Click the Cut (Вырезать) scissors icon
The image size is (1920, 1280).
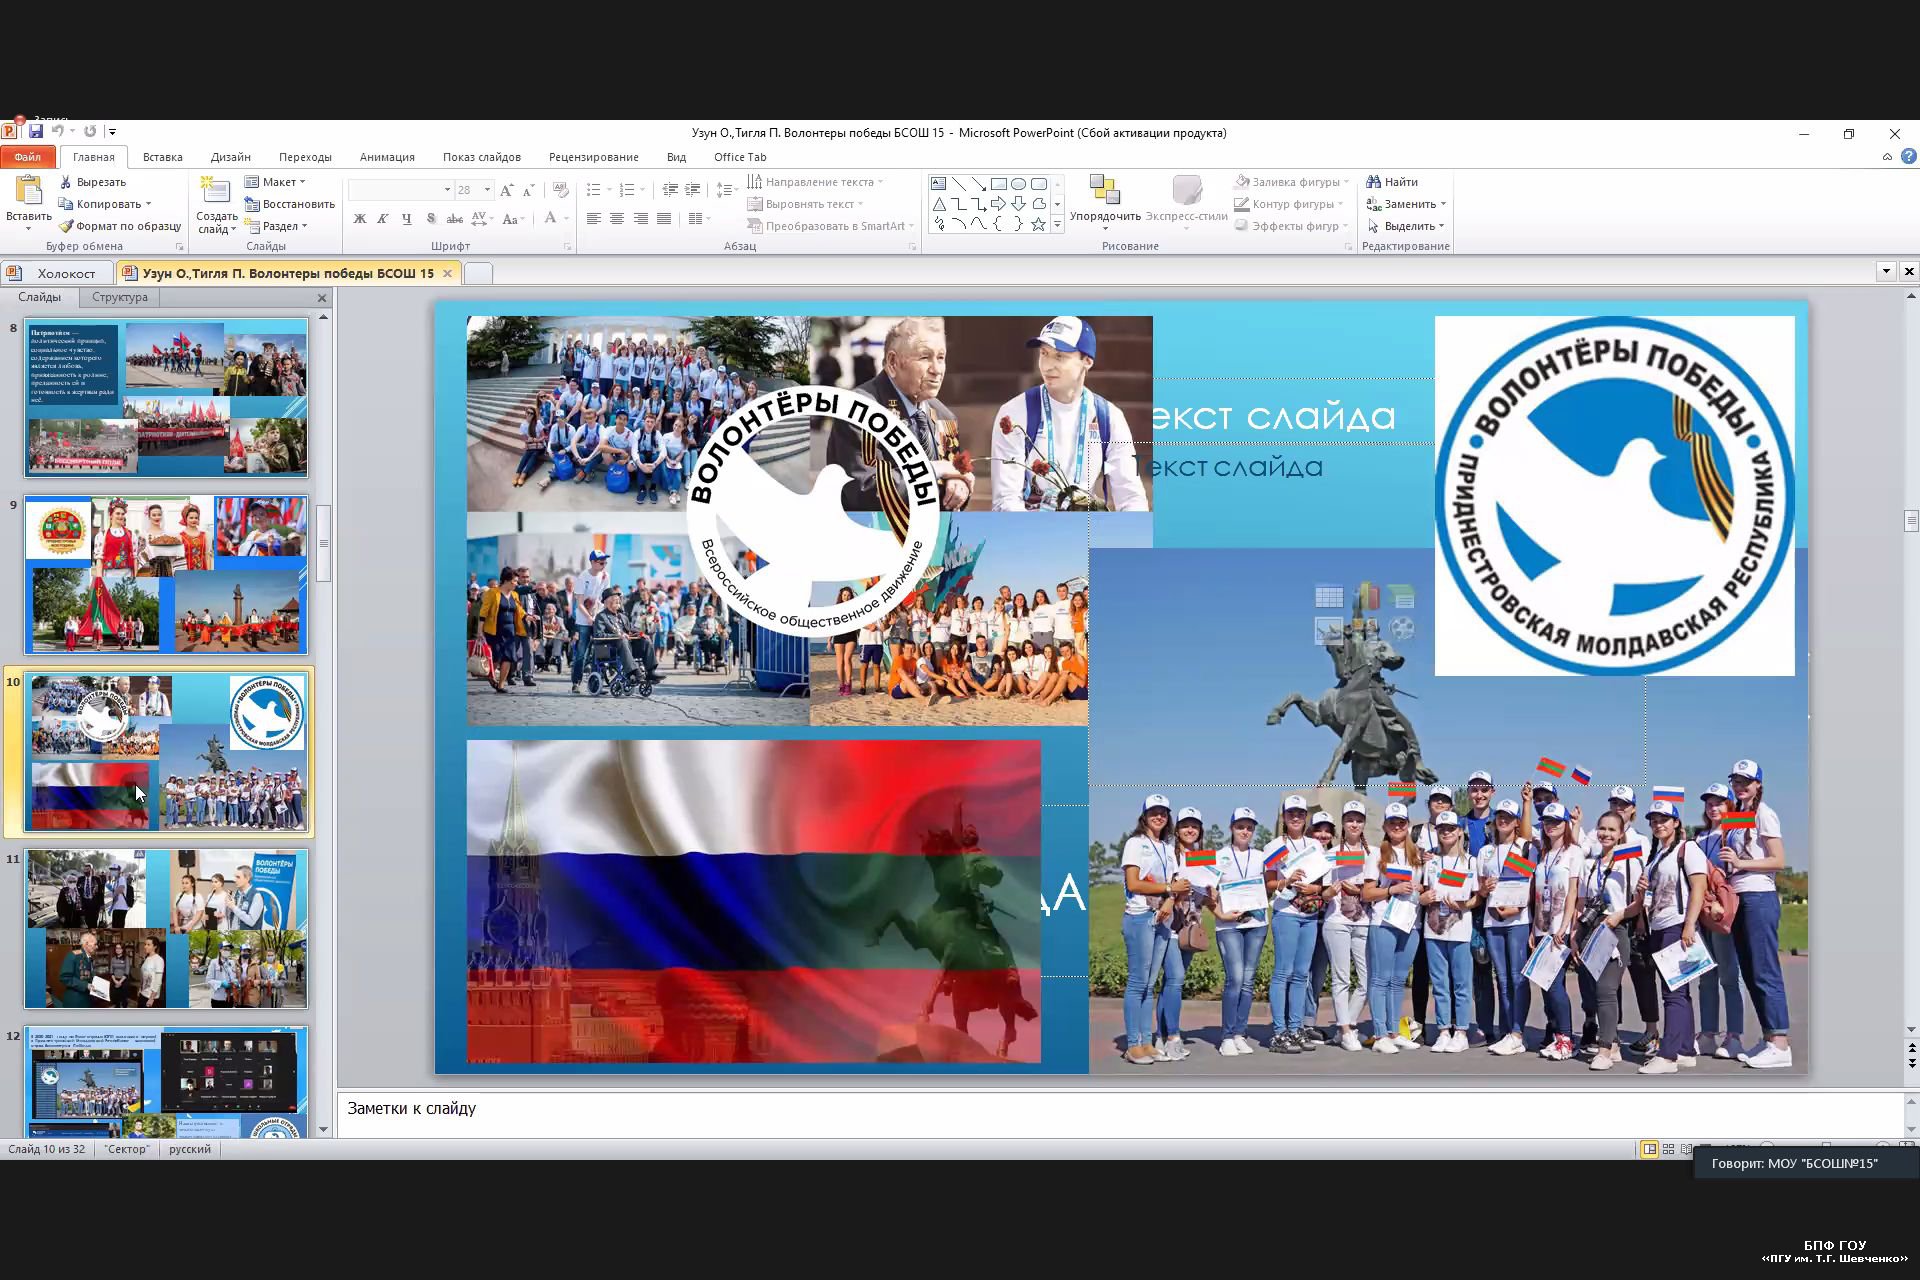66,182
